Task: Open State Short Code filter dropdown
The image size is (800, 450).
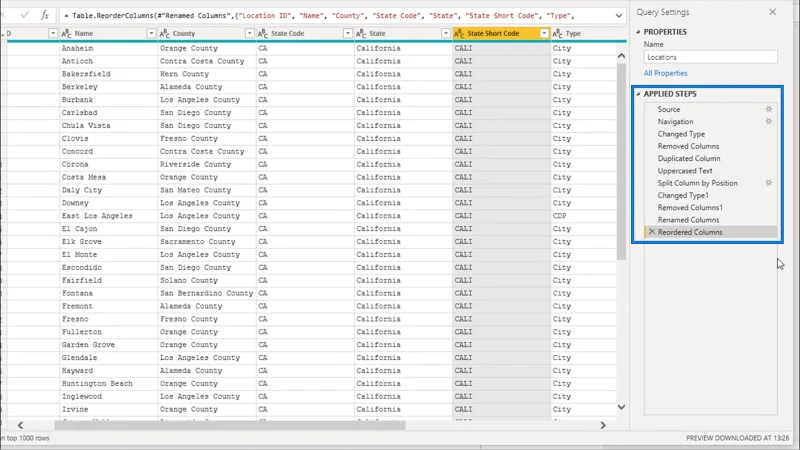Action: point(544,33)
